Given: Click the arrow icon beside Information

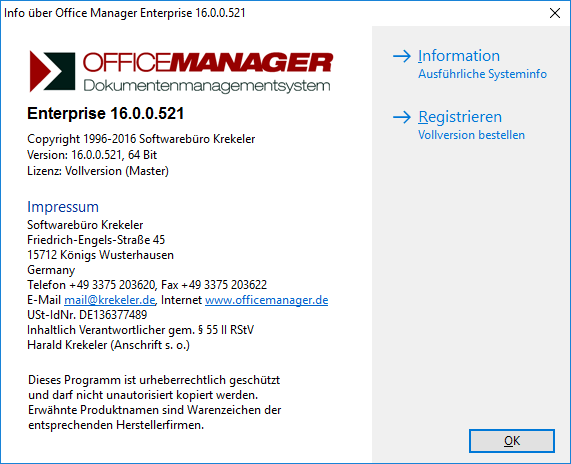Looking at the screenshot, I should pos(402,56).
